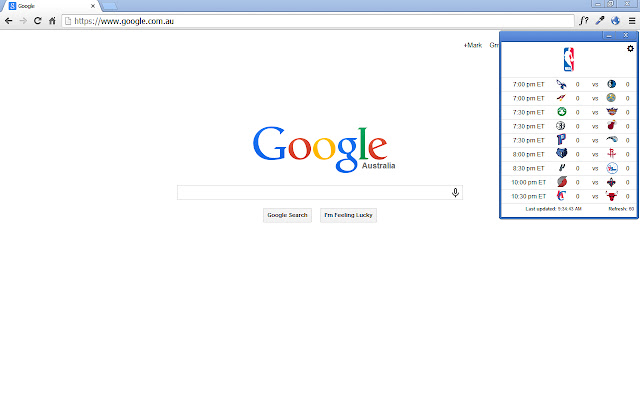Screen dimensions: 640x400
Task: Open settings gear in NBA scores popup
Action: click(x=630, y=49)
